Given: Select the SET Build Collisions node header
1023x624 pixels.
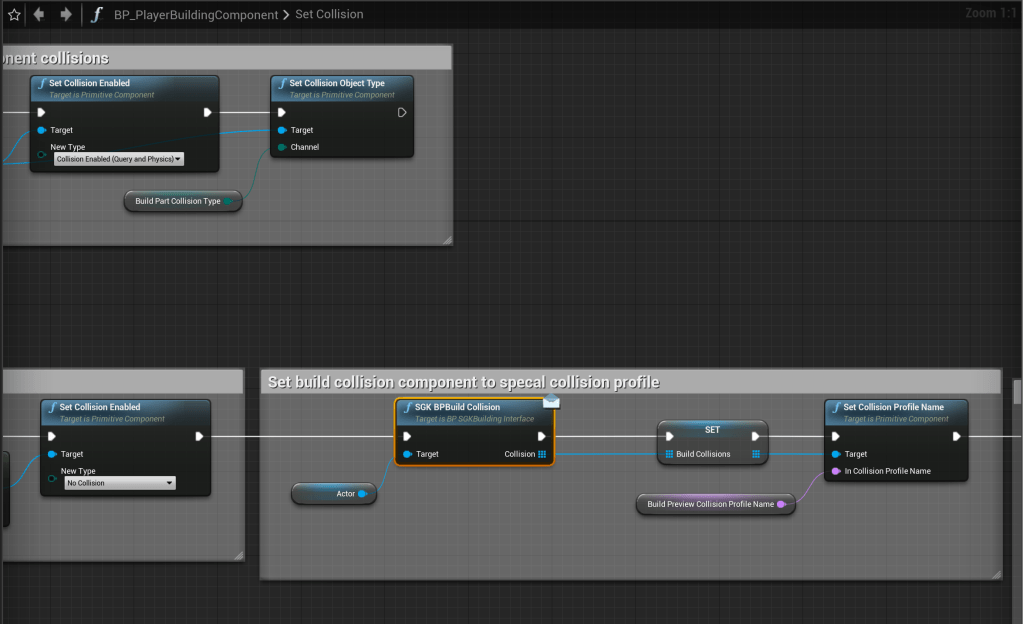Looking at the screenshot, I should pyautogui.click(x=712, y=430).
